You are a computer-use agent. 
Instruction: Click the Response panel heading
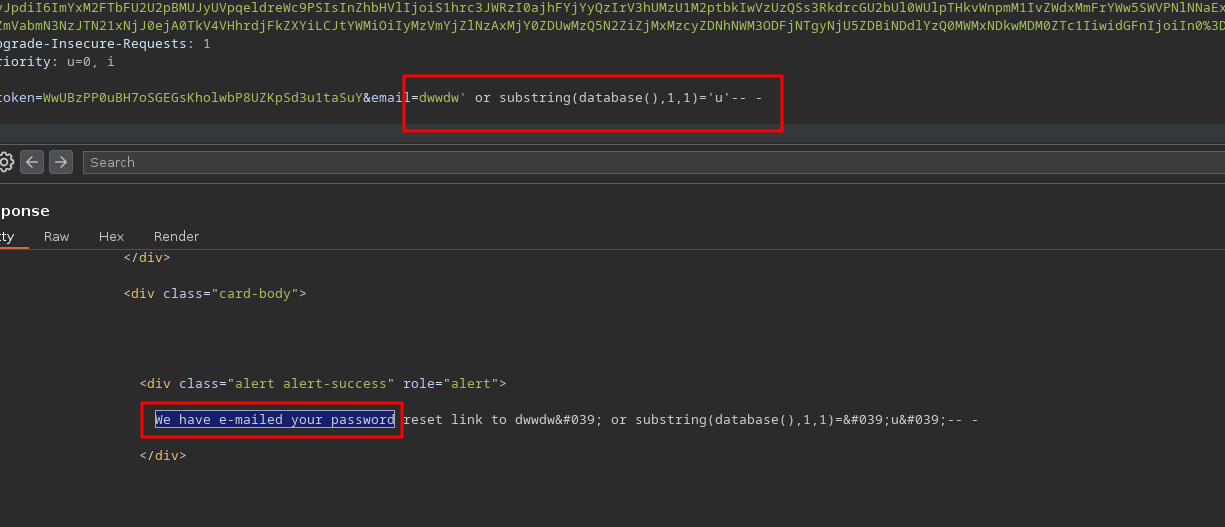(x=24, y=211)
